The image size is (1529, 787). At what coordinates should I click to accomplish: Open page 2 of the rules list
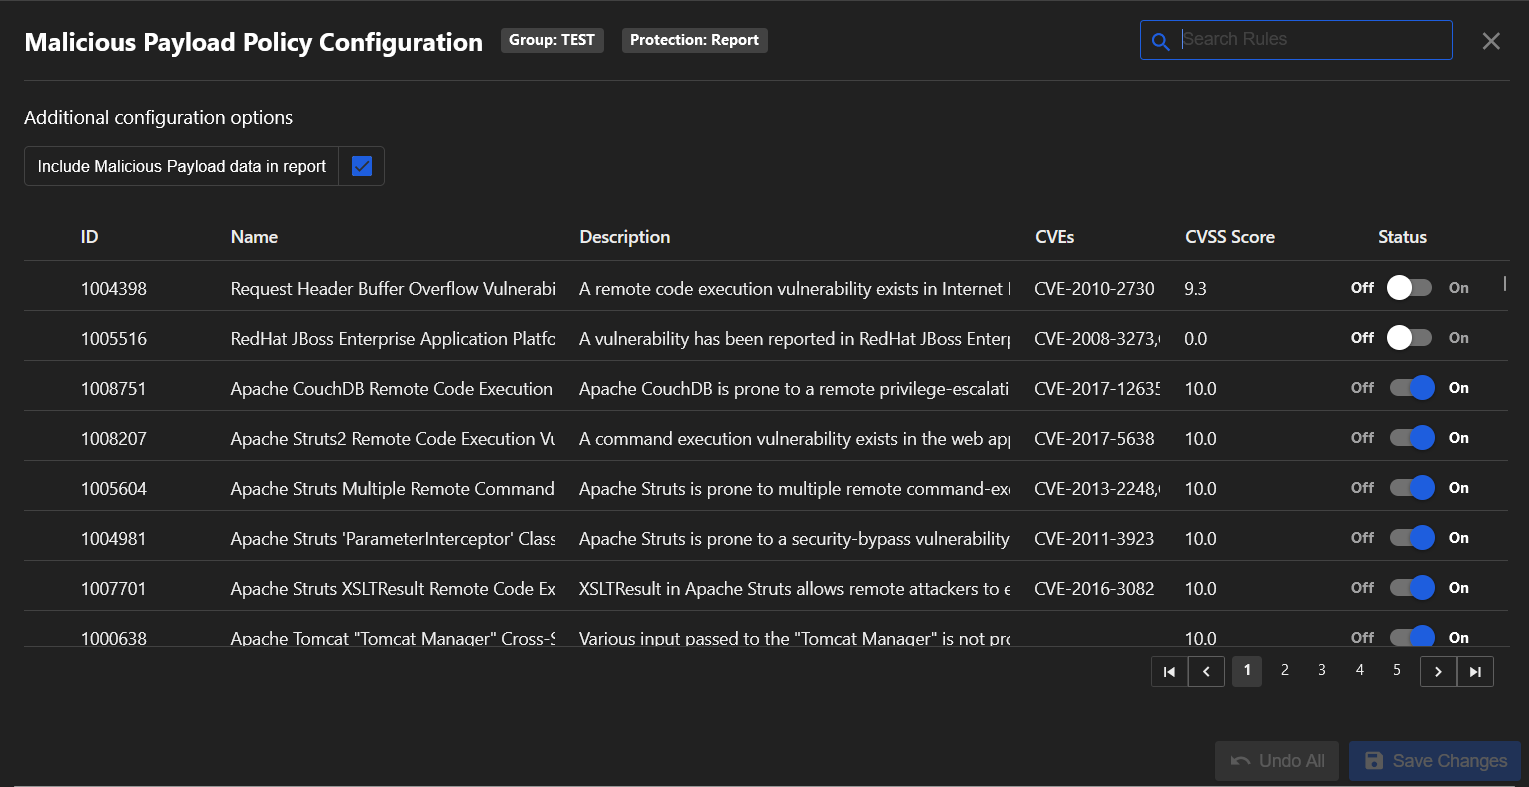pos(1284,670)
